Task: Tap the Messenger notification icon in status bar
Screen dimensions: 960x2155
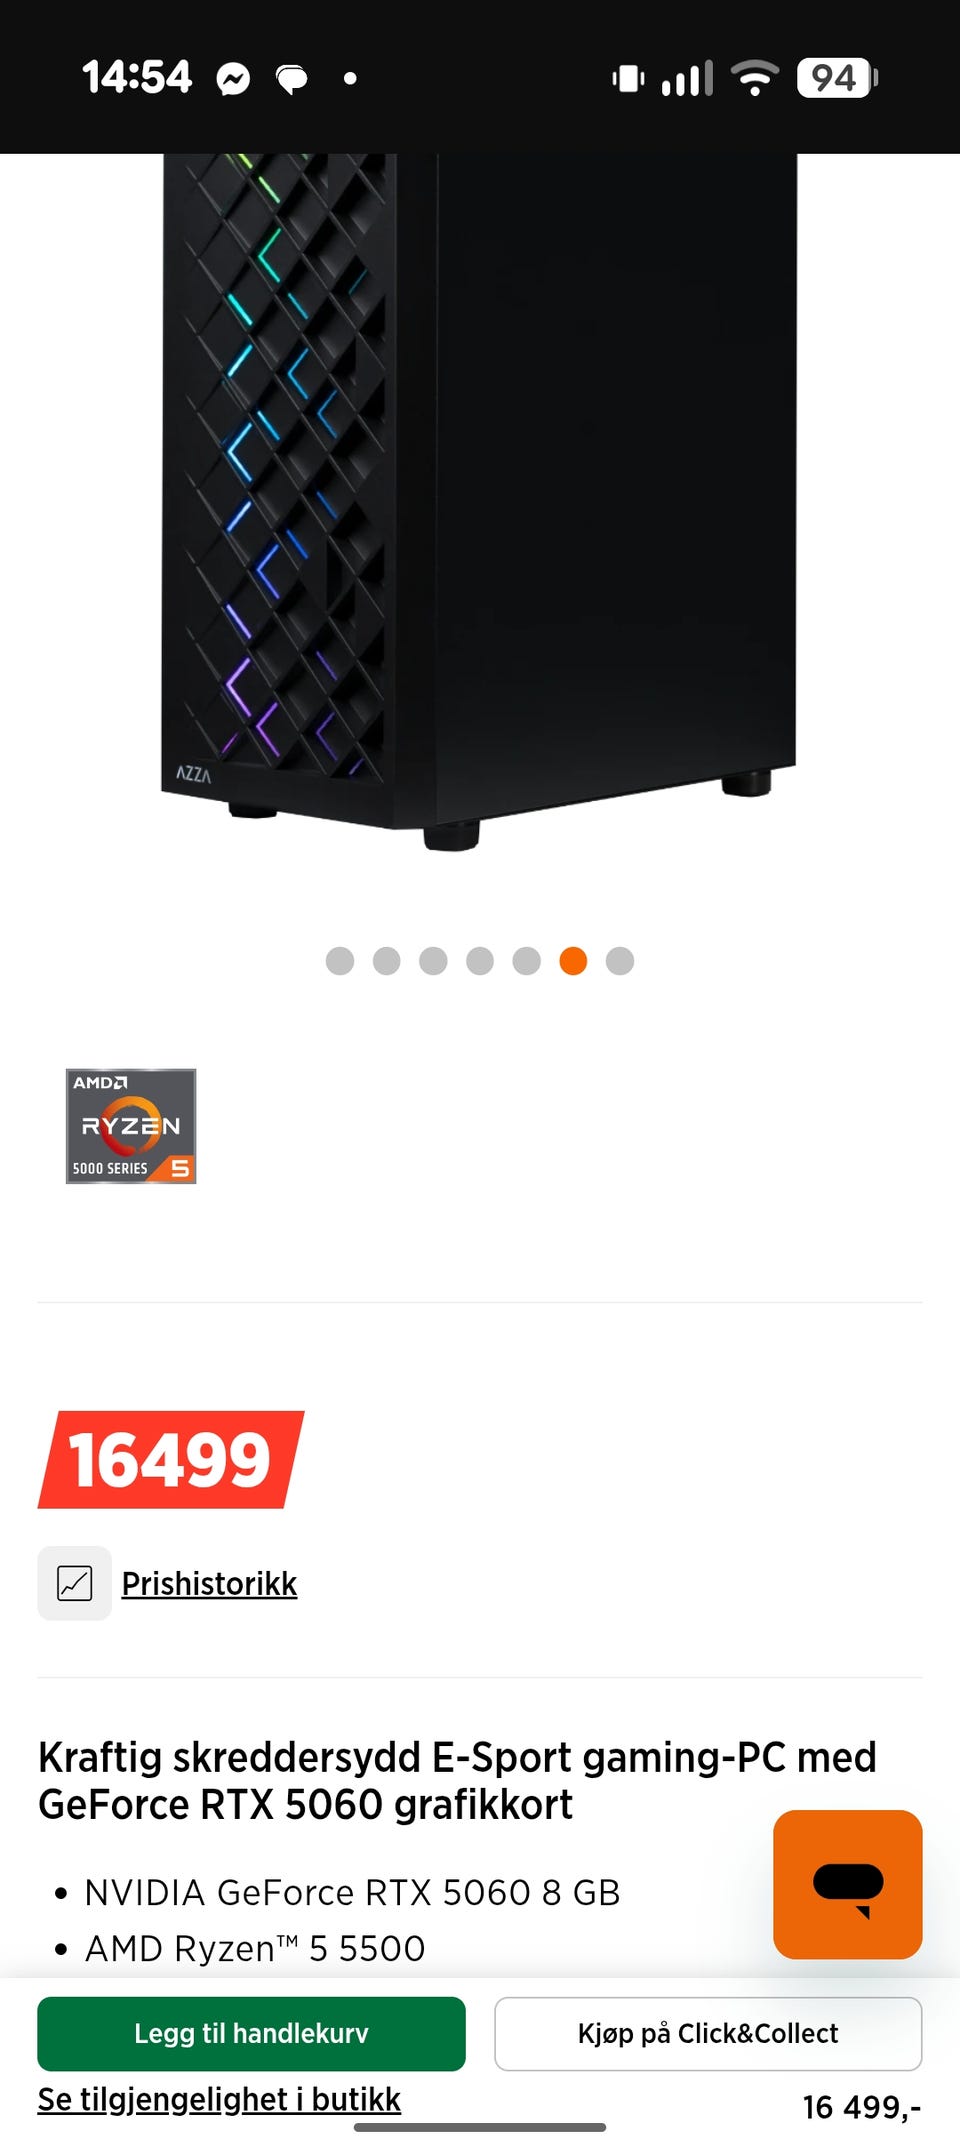Action: click(233, 79)
